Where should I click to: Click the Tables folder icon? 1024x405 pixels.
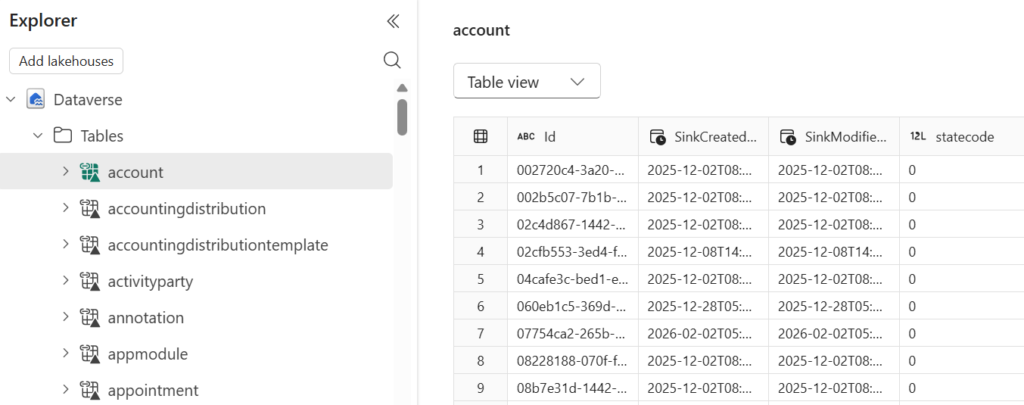(63, 136)
